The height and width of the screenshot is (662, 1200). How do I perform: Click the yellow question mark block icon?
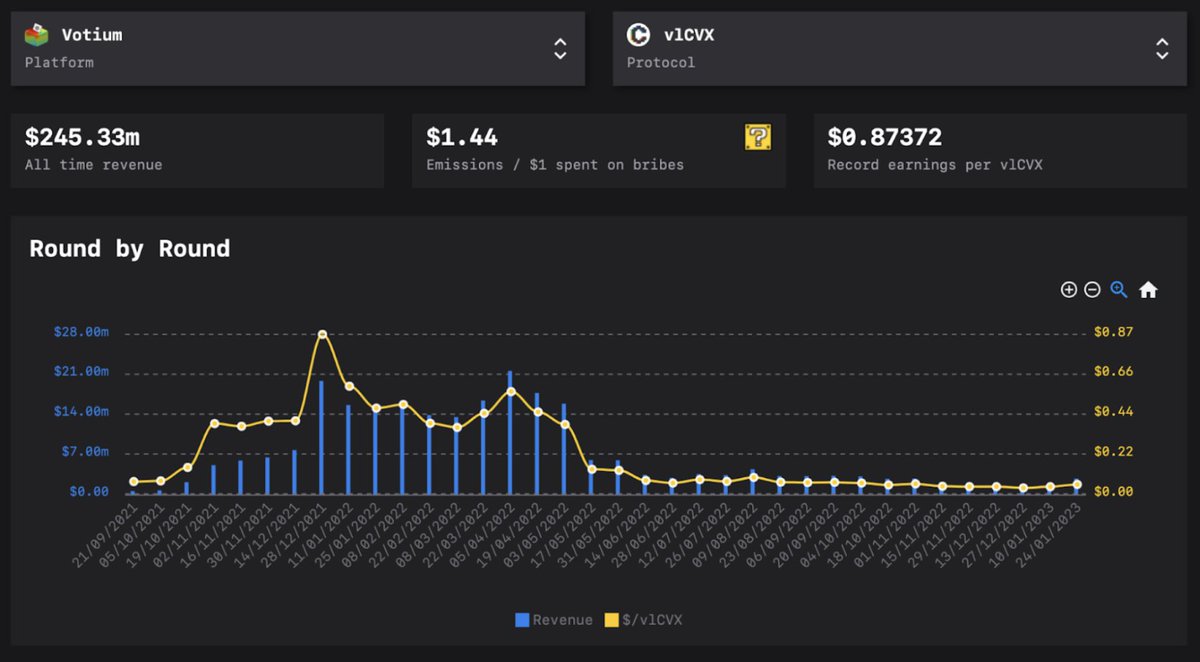pos(757,137)
